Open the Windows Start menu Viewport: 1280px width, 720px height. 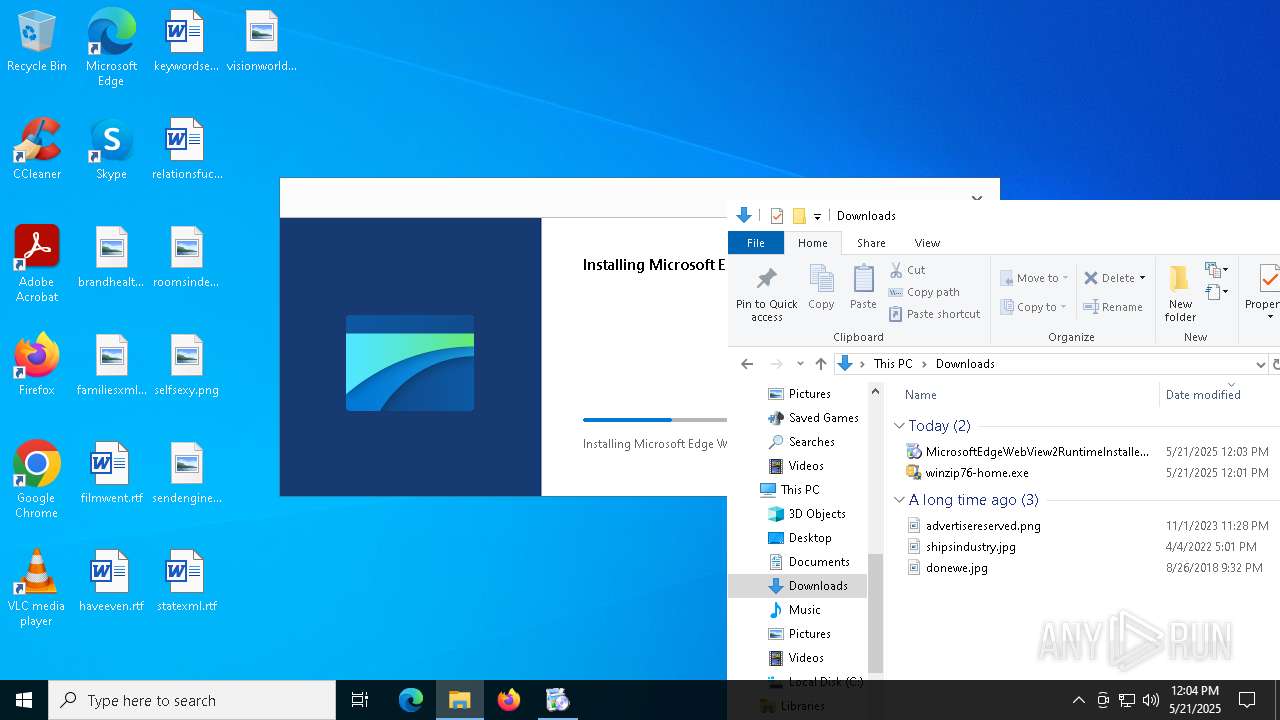click(x=24, y=700)
